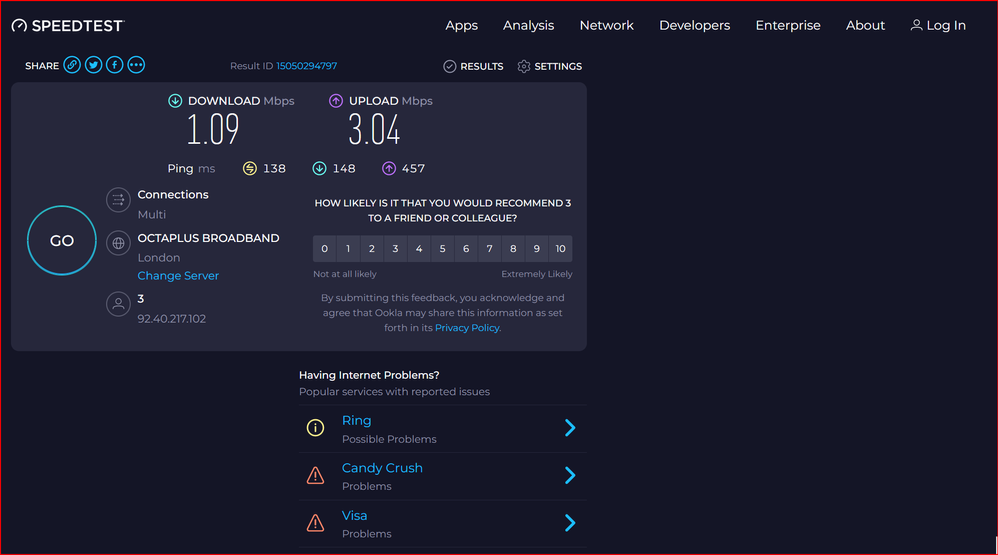Rate recommendation score 5
The image size is (998, 555).
click(x=442, y=249)
